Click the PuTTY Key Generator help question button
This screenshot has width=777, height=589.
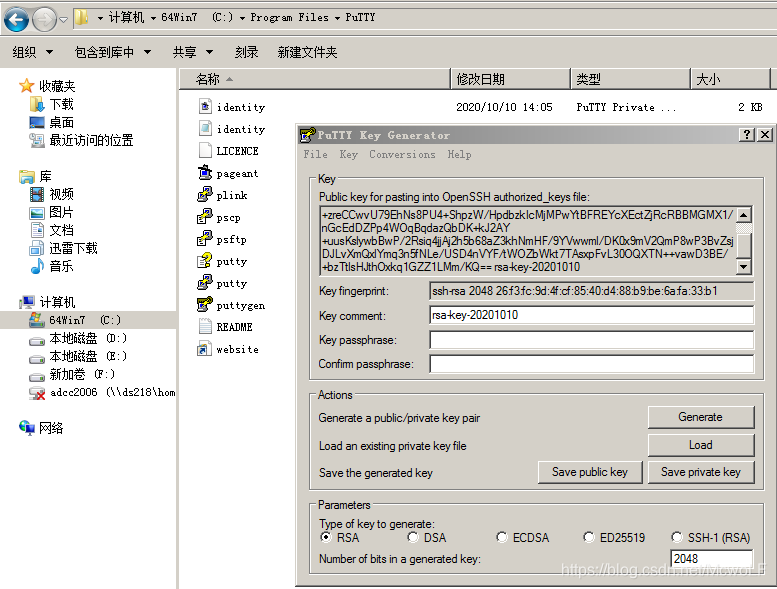747,134
